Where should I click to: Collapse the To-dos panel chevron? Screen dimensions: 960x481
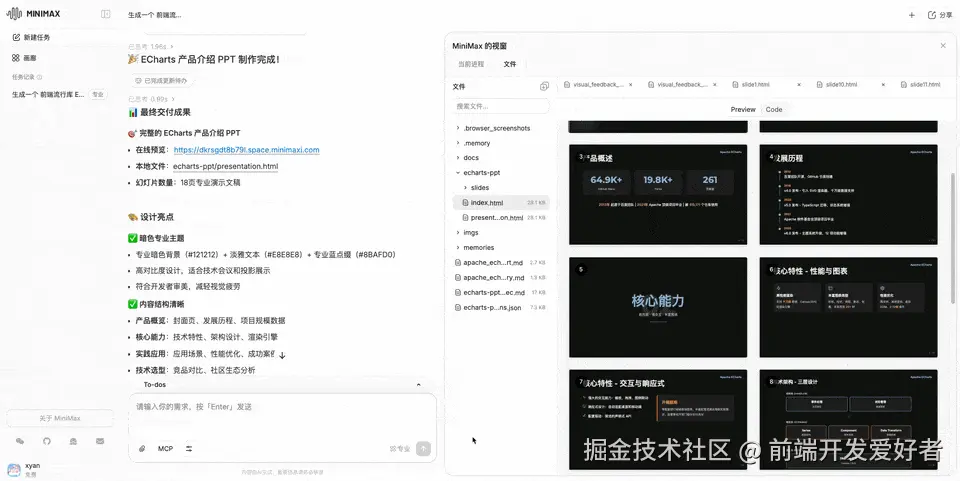(x=419, y=385)
